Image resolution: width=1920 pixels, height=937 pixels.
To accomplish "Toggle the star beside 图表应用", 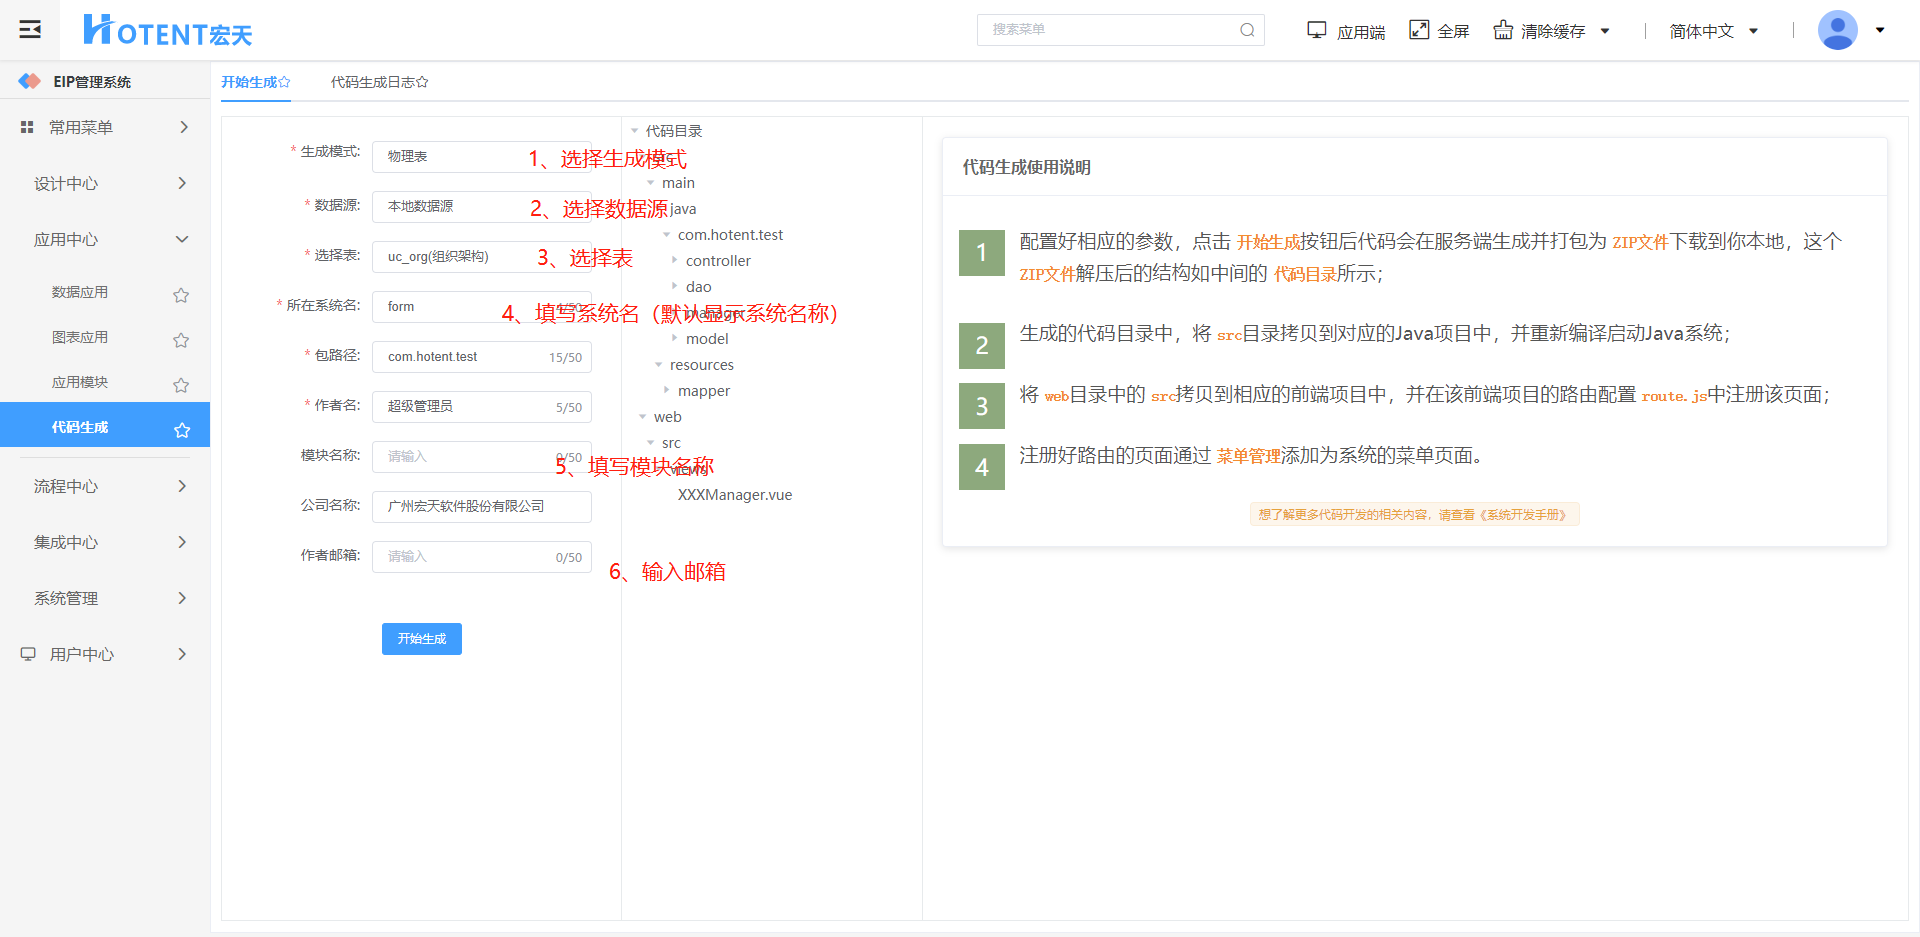I will coord(181,340).
